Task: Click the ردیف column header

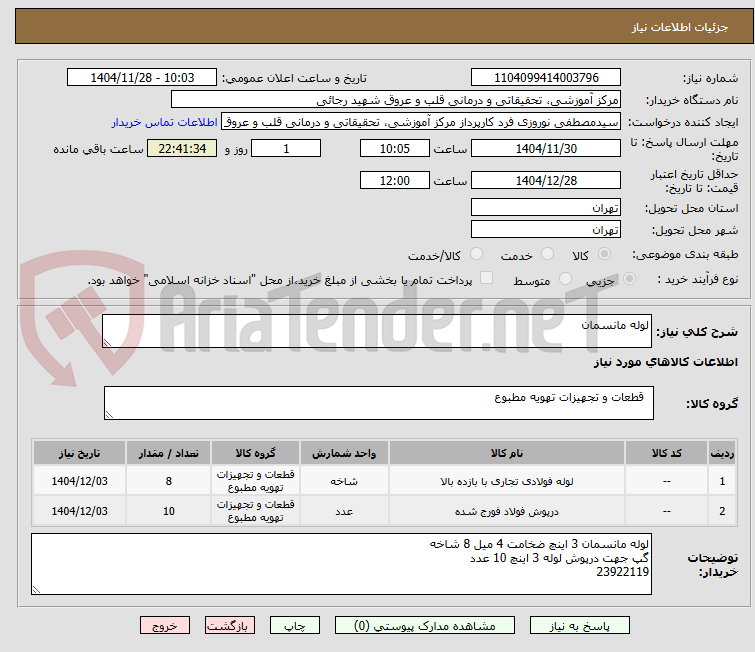Action: pos(722,453)
